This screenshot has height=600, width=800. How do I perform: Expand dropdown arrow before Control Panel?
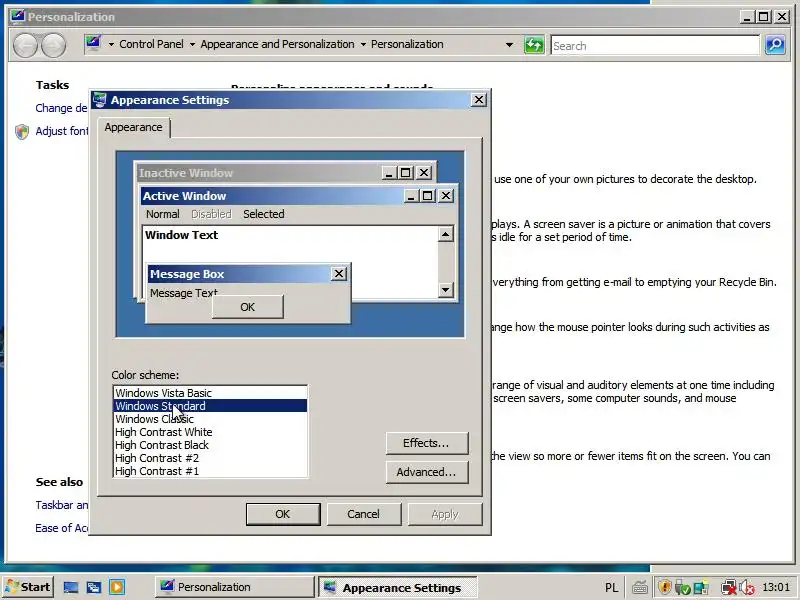pos(111,45)
